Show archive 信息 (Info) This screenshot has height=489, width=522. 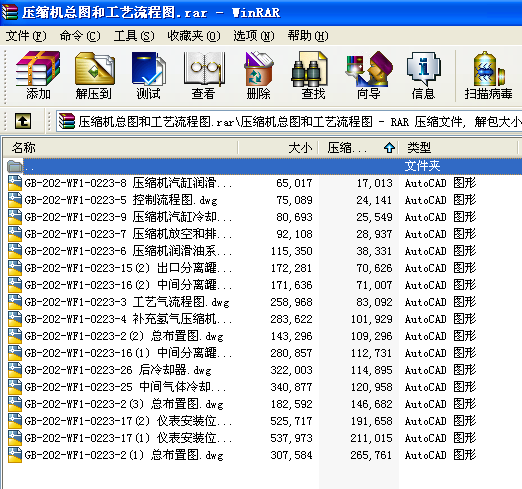click(x=423, y=75)
